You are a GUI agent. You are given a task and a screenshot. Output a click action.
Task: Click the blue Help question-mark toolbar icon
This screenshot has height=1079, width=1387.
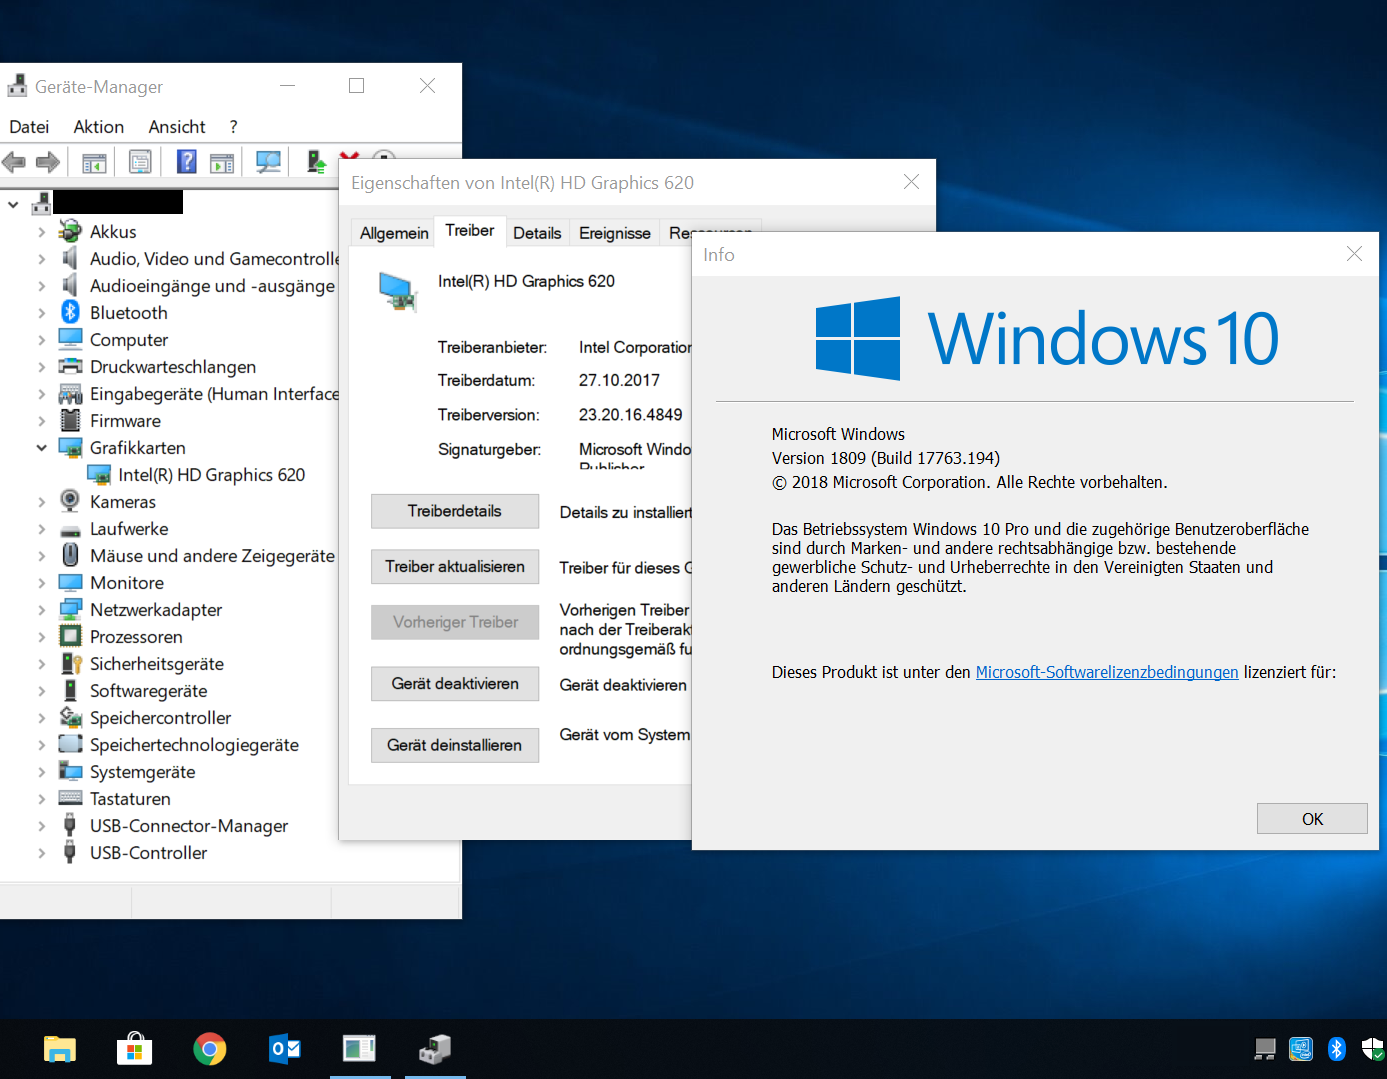[187, 161]
